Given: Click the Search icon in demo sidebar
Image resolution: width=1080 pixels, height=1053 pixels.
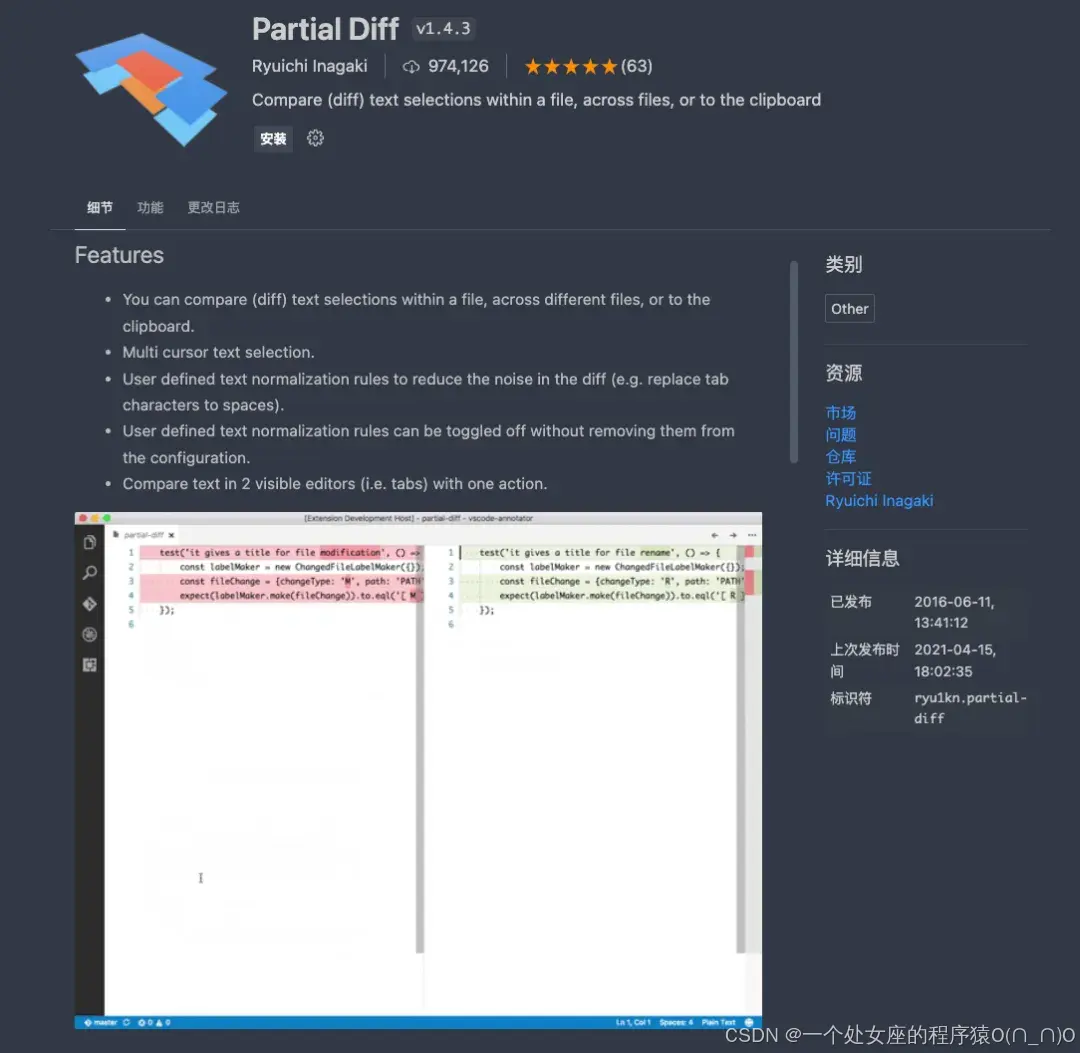Looking at the screenshot, I should [90, 573].
